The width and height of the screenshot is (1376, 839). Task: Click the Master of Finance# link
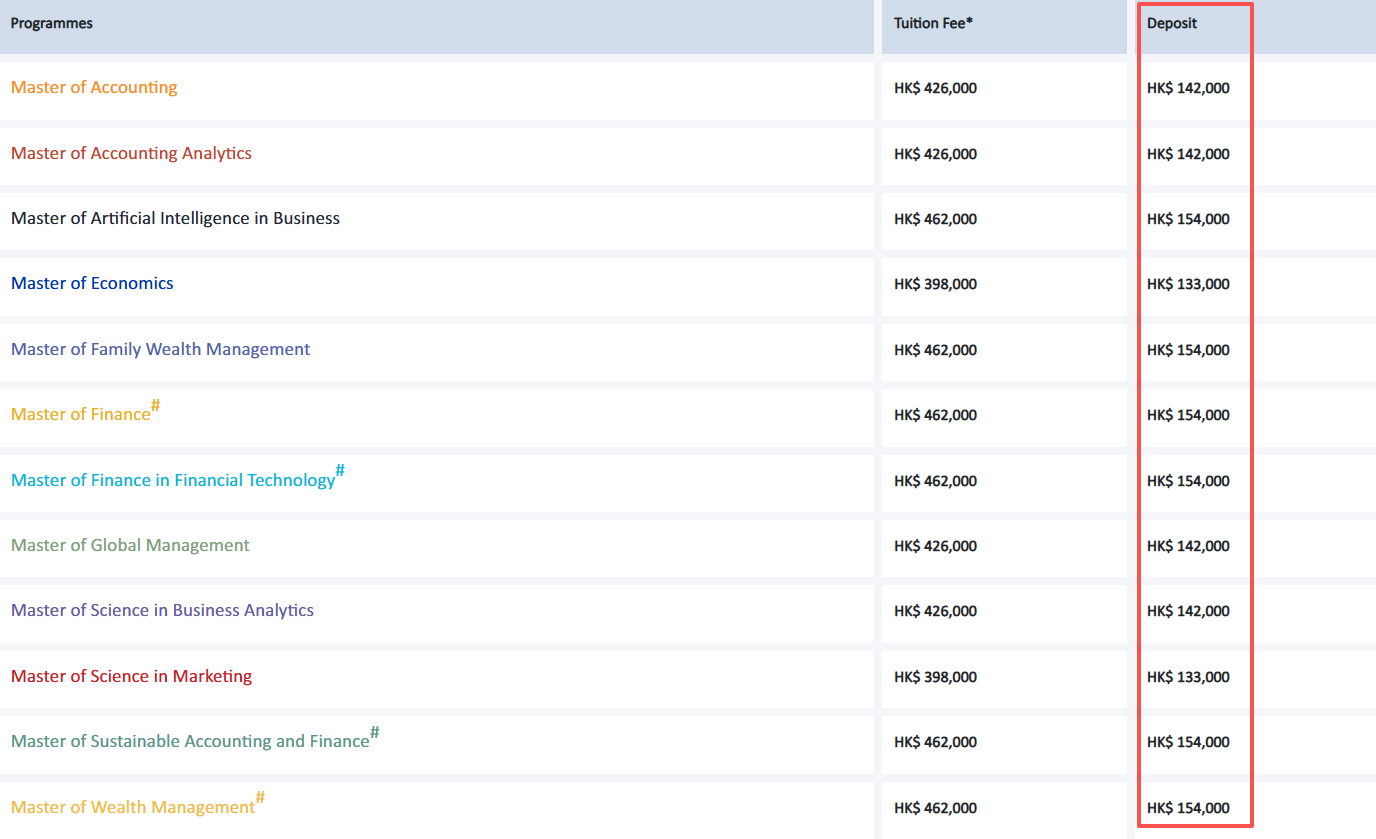click(81, 415)
